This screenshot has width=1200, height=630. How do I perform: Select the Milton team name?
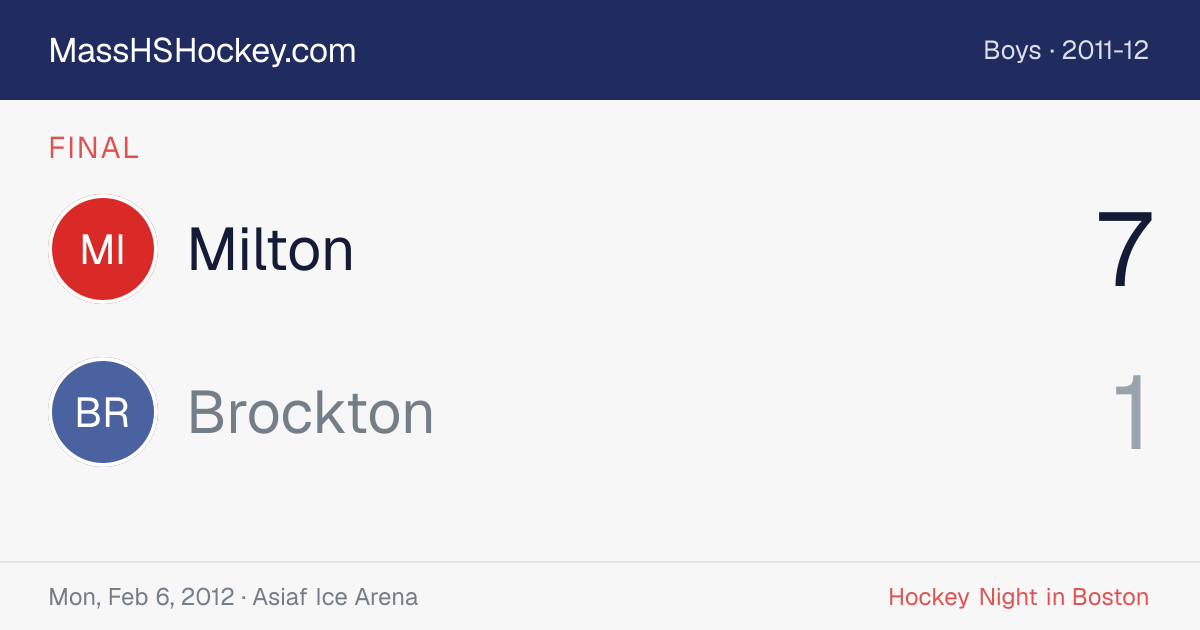tap(271, 249)
